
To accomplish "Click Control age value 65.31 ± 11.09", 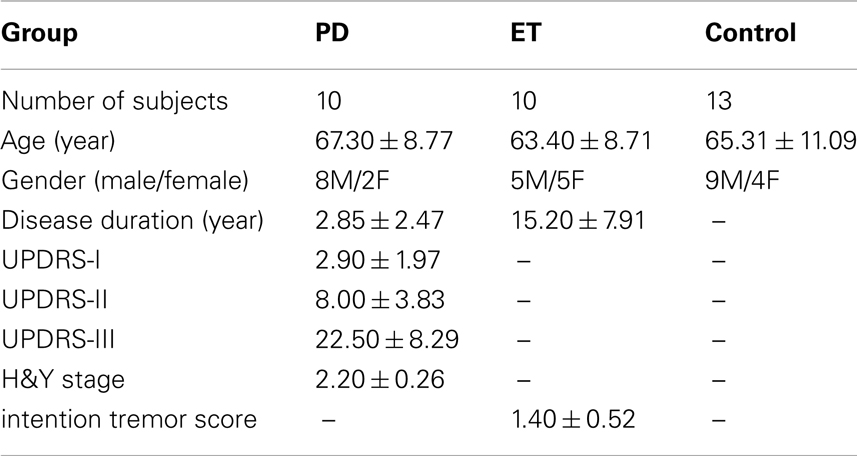I will coord(780,141).
